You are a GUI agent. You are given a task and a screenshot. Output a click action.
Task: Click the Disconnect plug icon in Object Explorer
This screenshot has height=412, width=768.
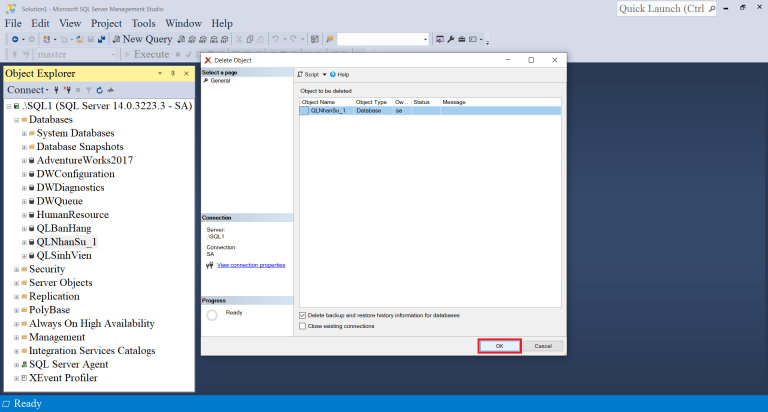68,90
